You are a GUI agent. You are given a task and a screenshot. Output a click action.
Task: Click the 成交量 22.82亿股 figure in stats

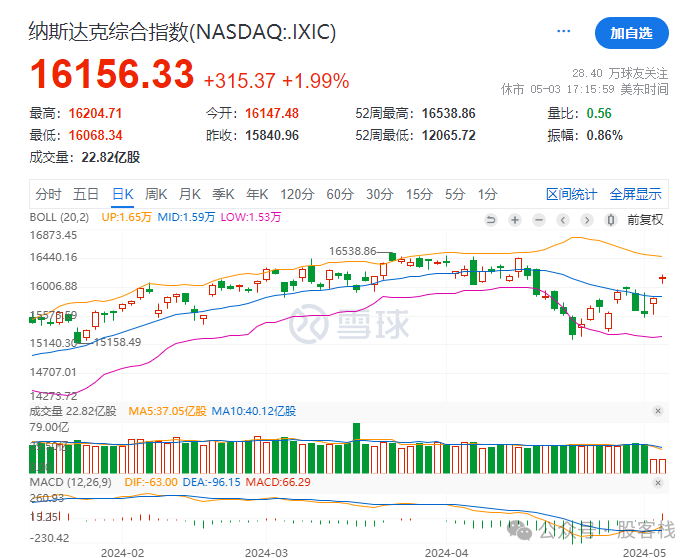[111, 157]
